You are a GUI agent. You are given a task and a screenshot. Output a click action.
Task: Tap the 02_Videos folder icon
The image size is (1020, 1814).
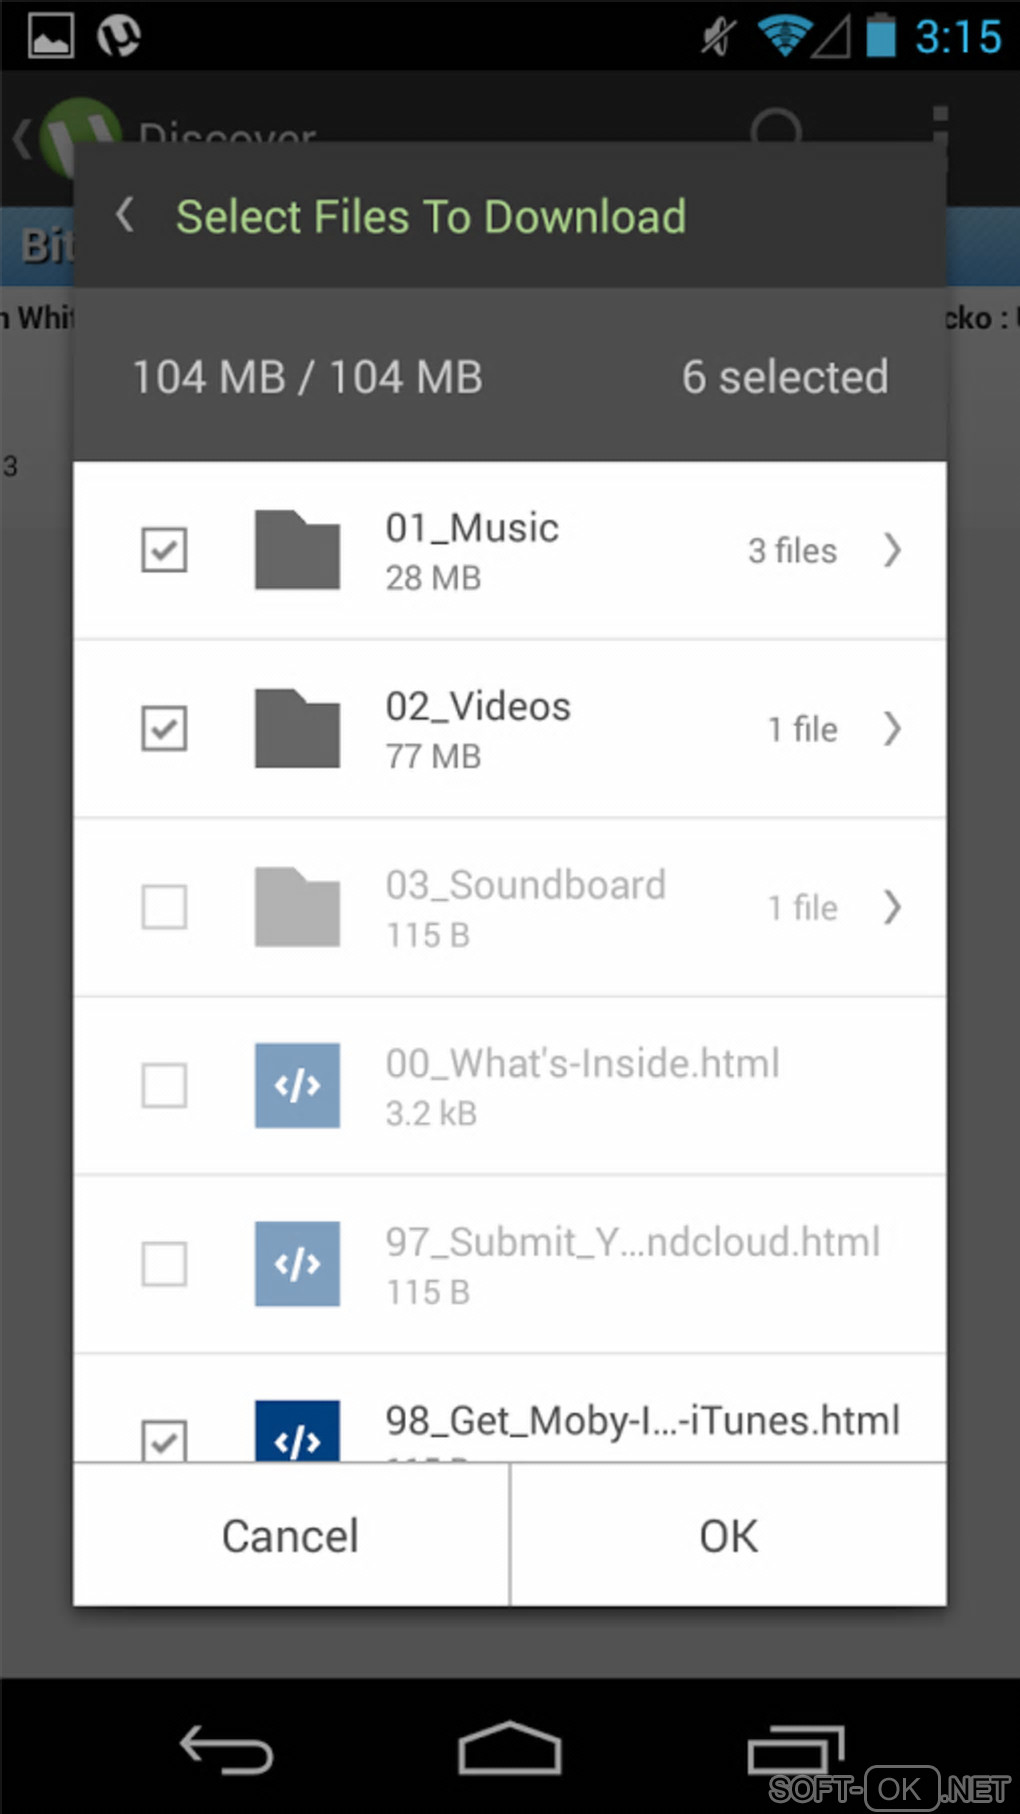pyautogui.click(x=297, y=728)
